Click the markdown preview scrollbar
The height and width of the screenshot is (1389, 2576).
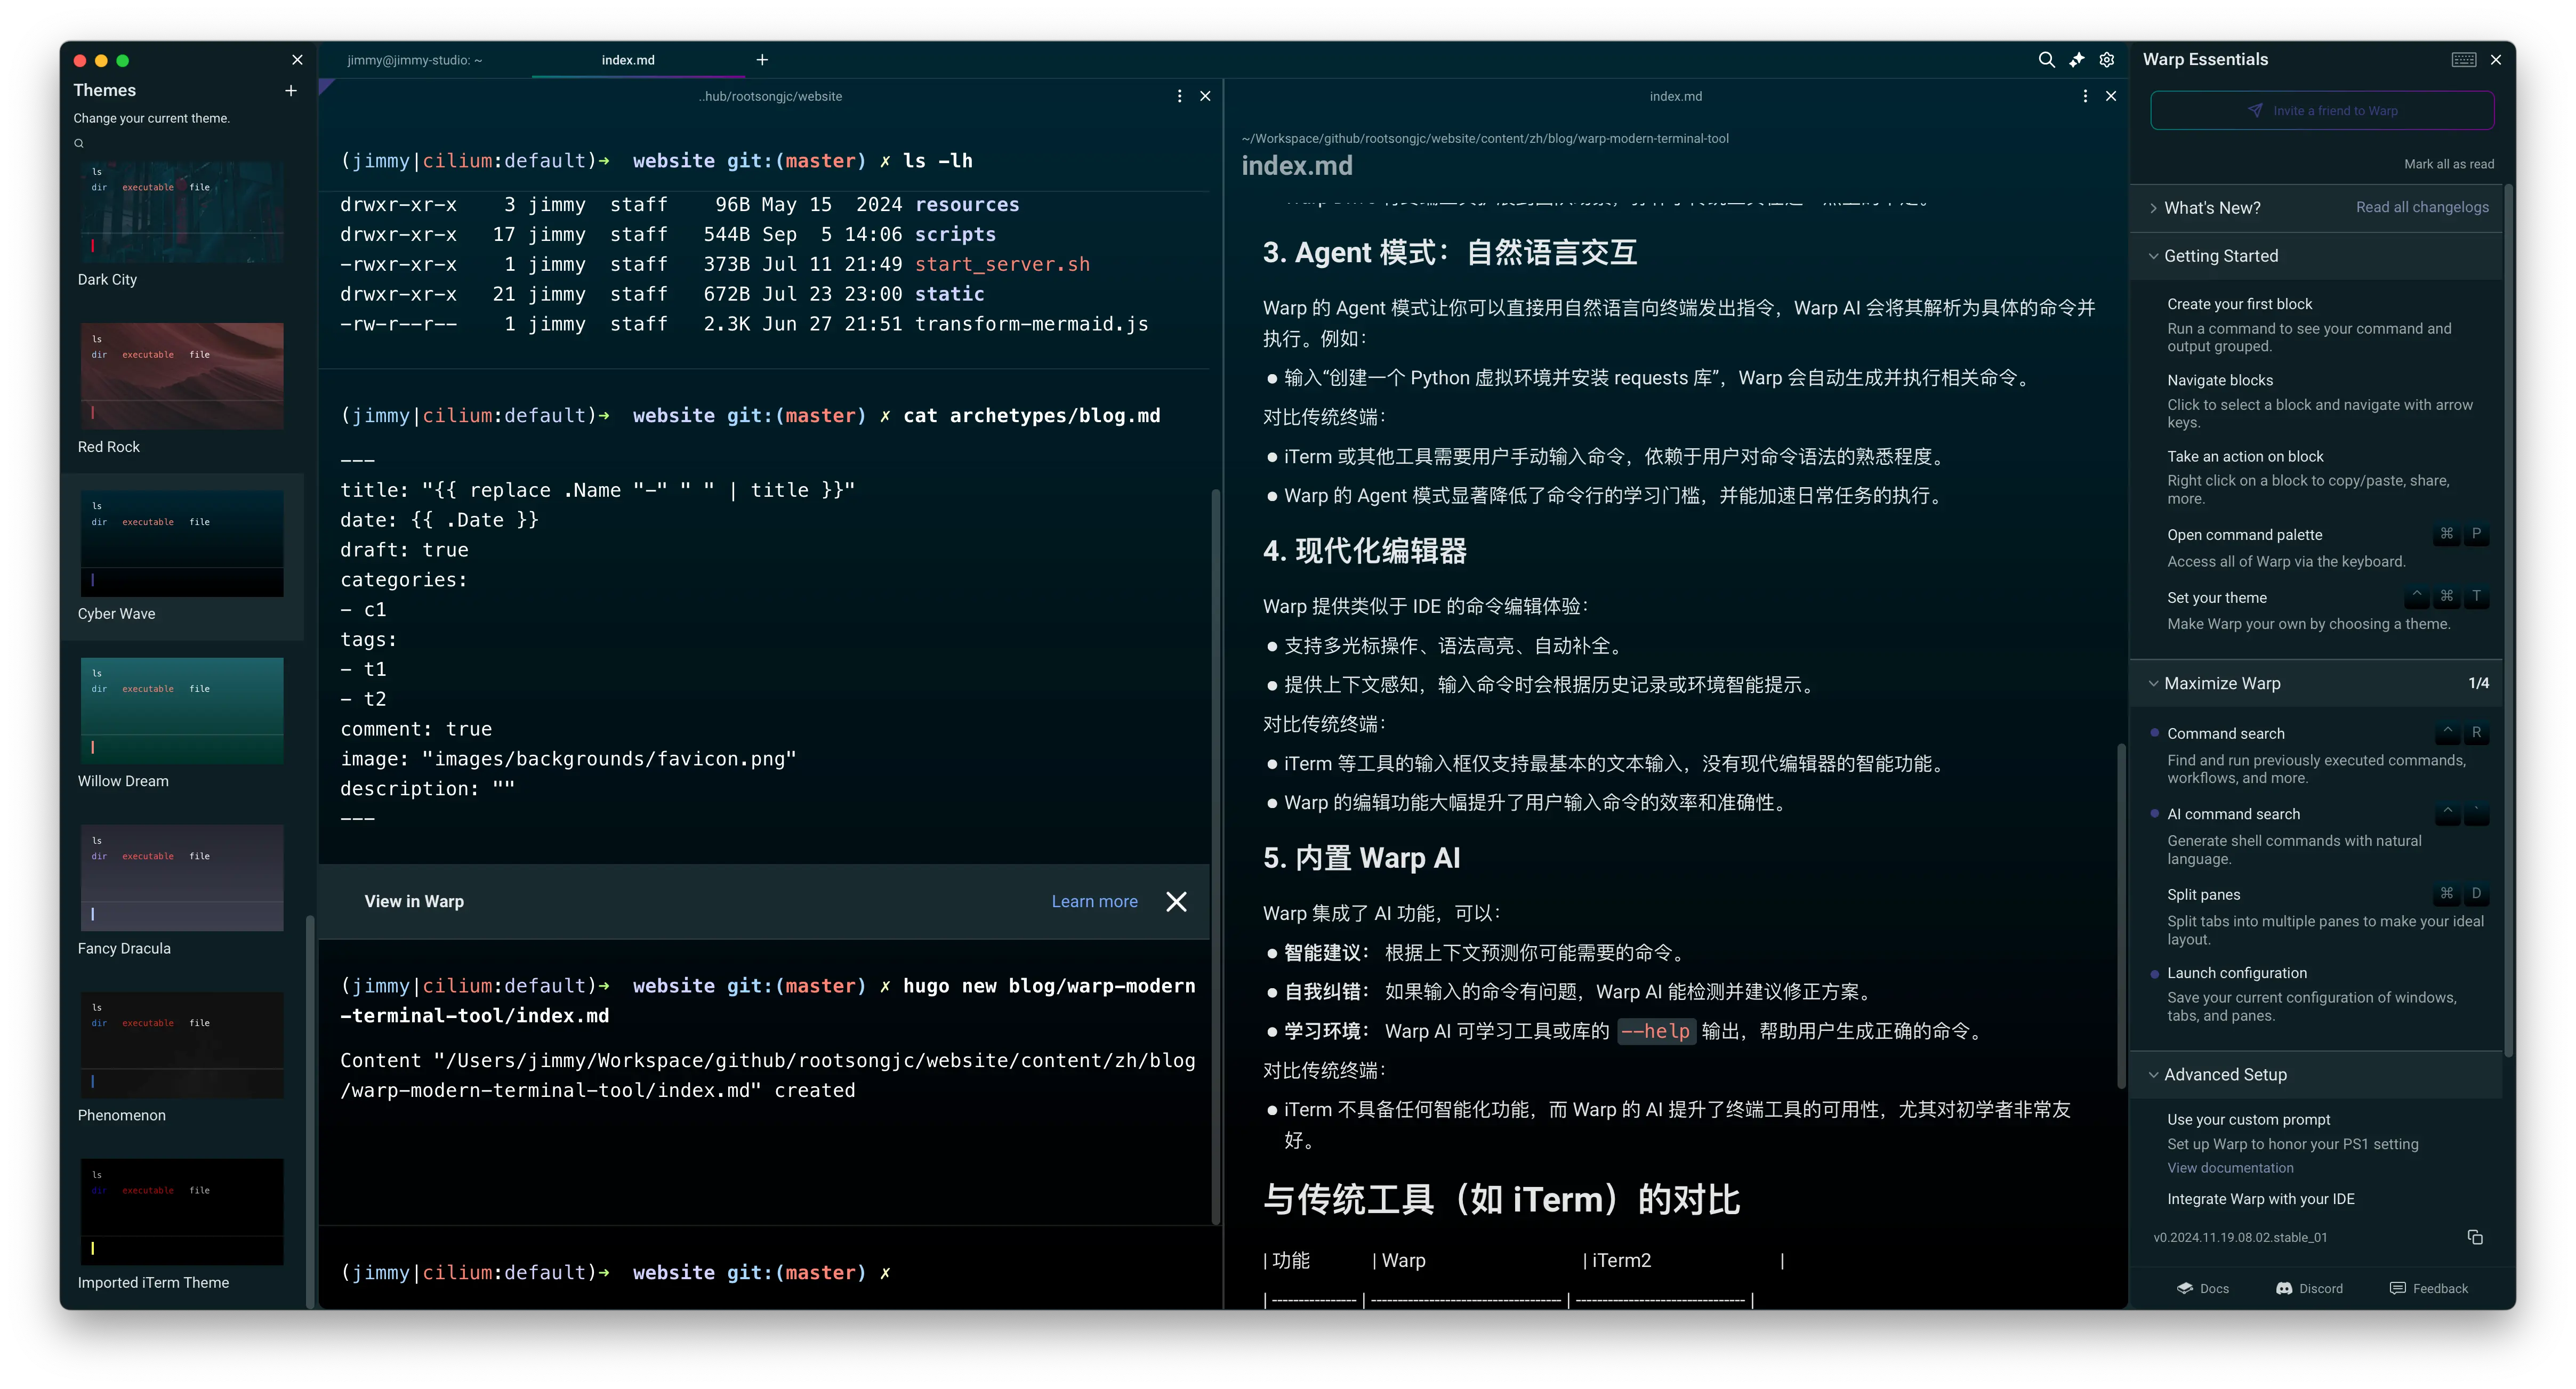(2120, 915)
